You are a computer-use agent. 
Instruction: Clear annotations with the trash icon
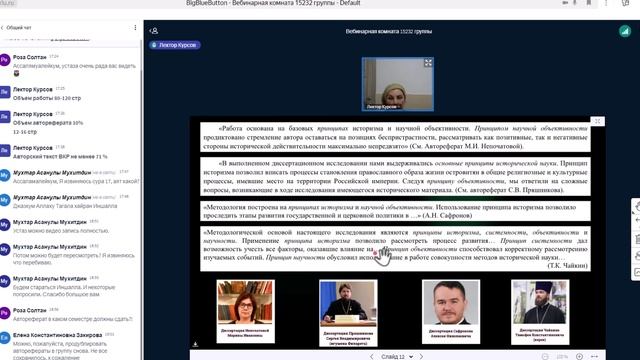pyautogui.click(x=637, y=239)
